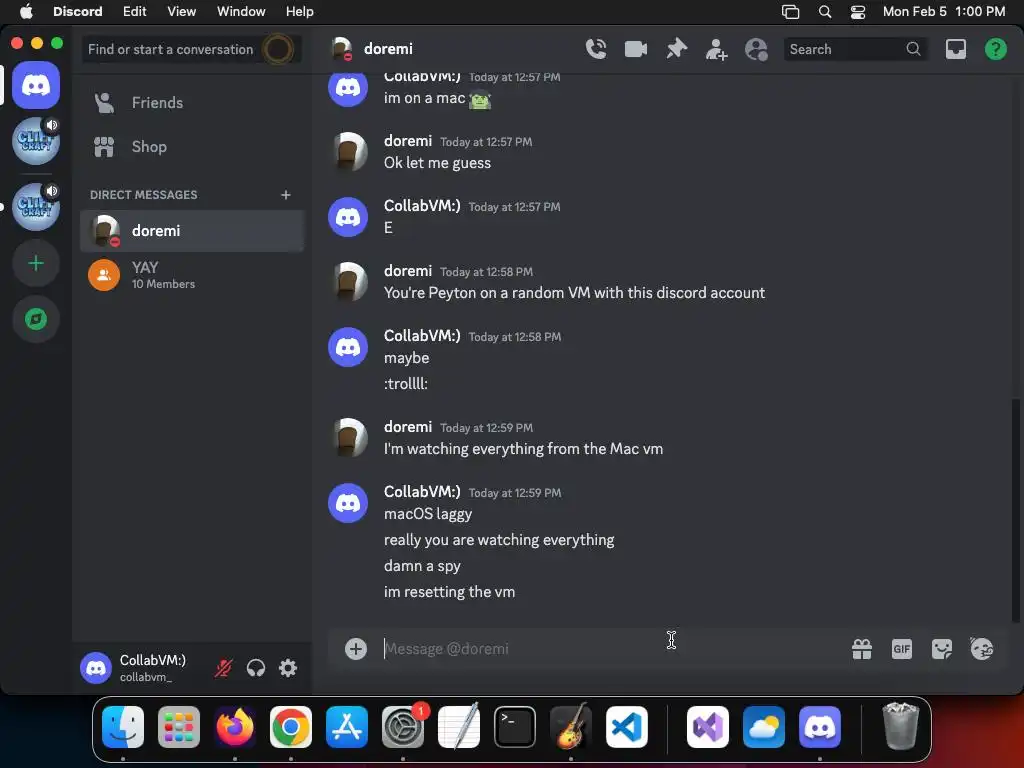This screenshot has height=768, width=1024.
Task: Open User Settings gear
Action: pos(288,667)
